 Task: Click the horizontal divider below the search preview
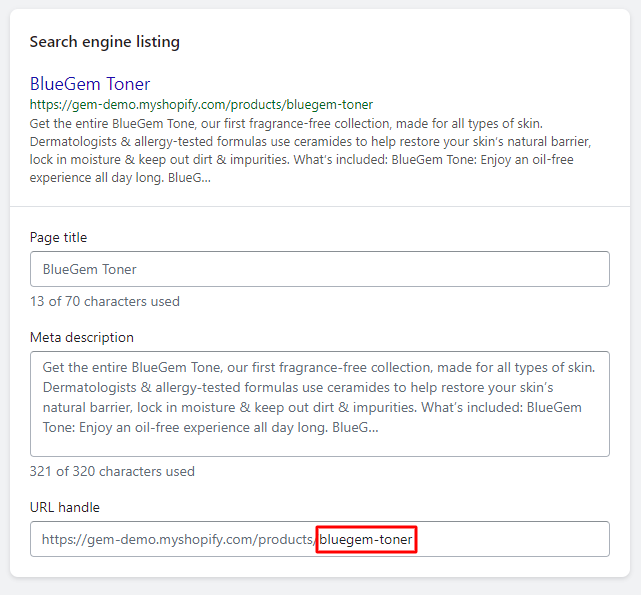[x=319, y=207]
